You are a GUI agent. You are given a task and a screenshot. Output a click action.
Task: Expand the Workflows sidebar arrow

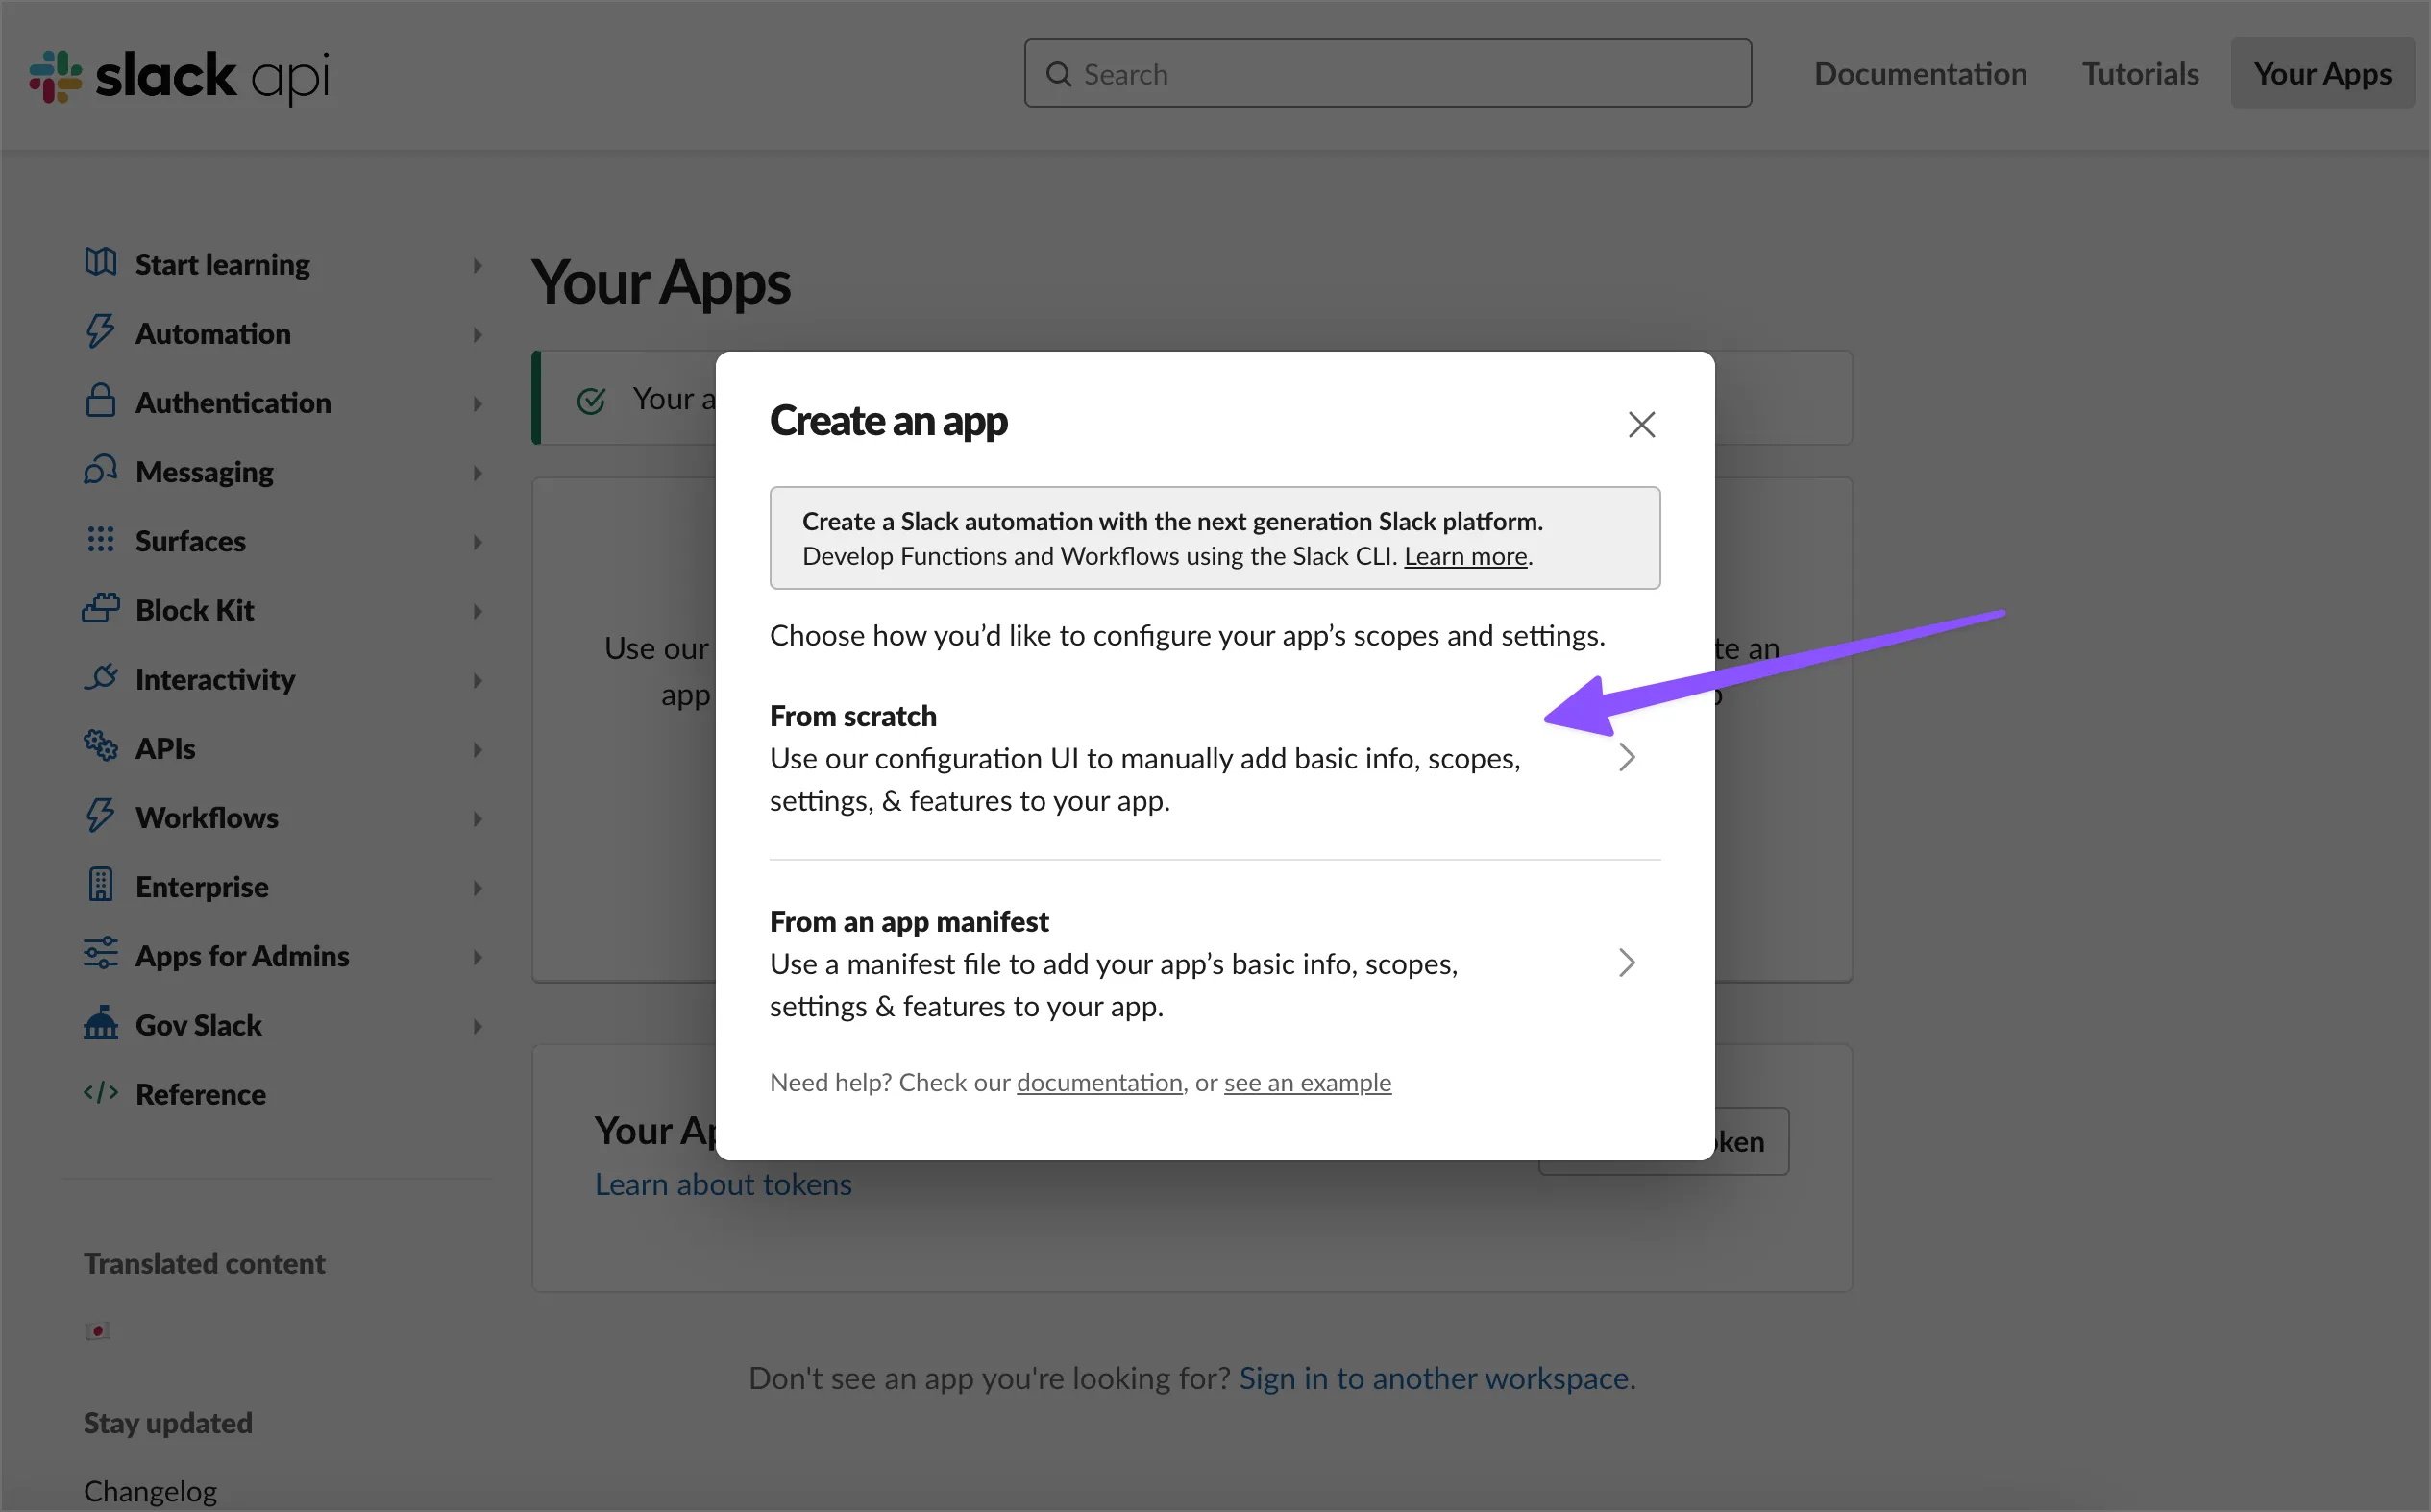(x=477, y=819)
